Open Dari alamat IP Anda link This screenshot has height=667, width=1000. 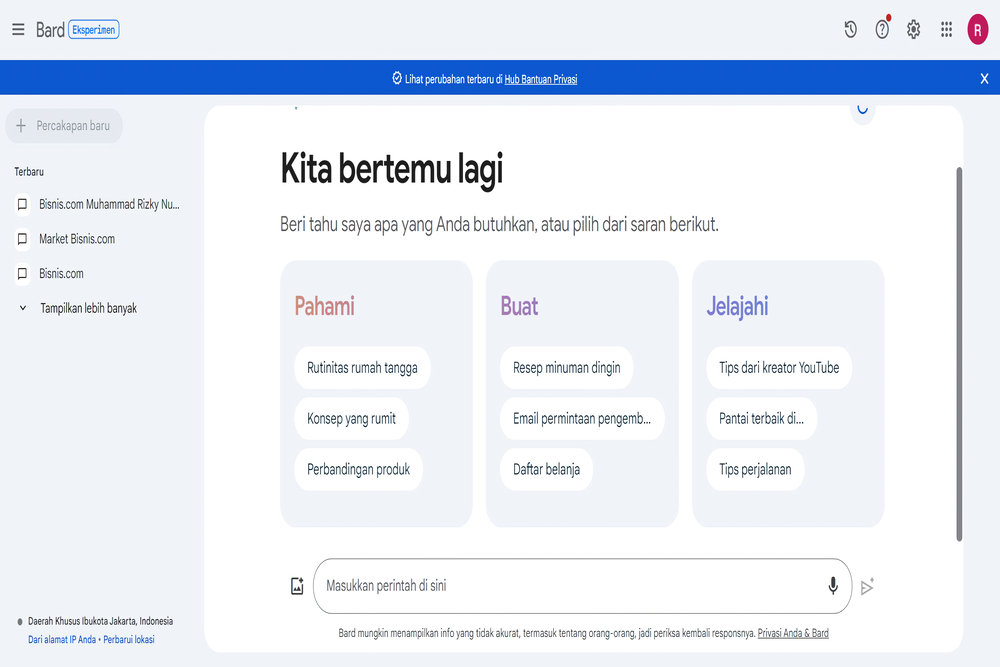pyautogui.click(x=62, y=640)
